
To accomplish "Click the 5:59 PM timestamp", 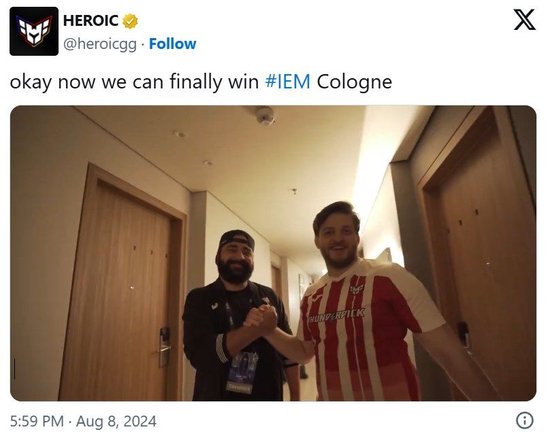I will 37,421.
